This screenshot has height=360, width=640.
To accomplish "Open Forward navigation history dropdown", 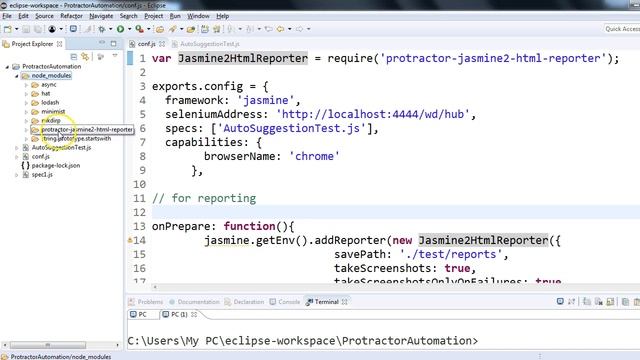I will 309,29.
